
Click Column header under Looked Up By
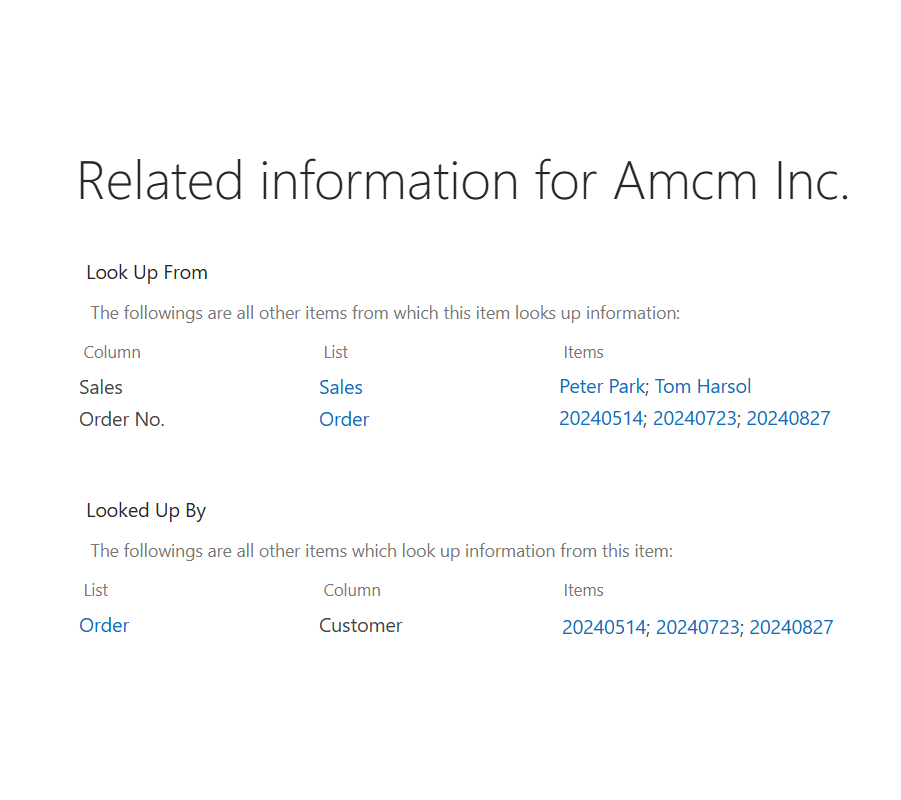click(x=352, y=590)
